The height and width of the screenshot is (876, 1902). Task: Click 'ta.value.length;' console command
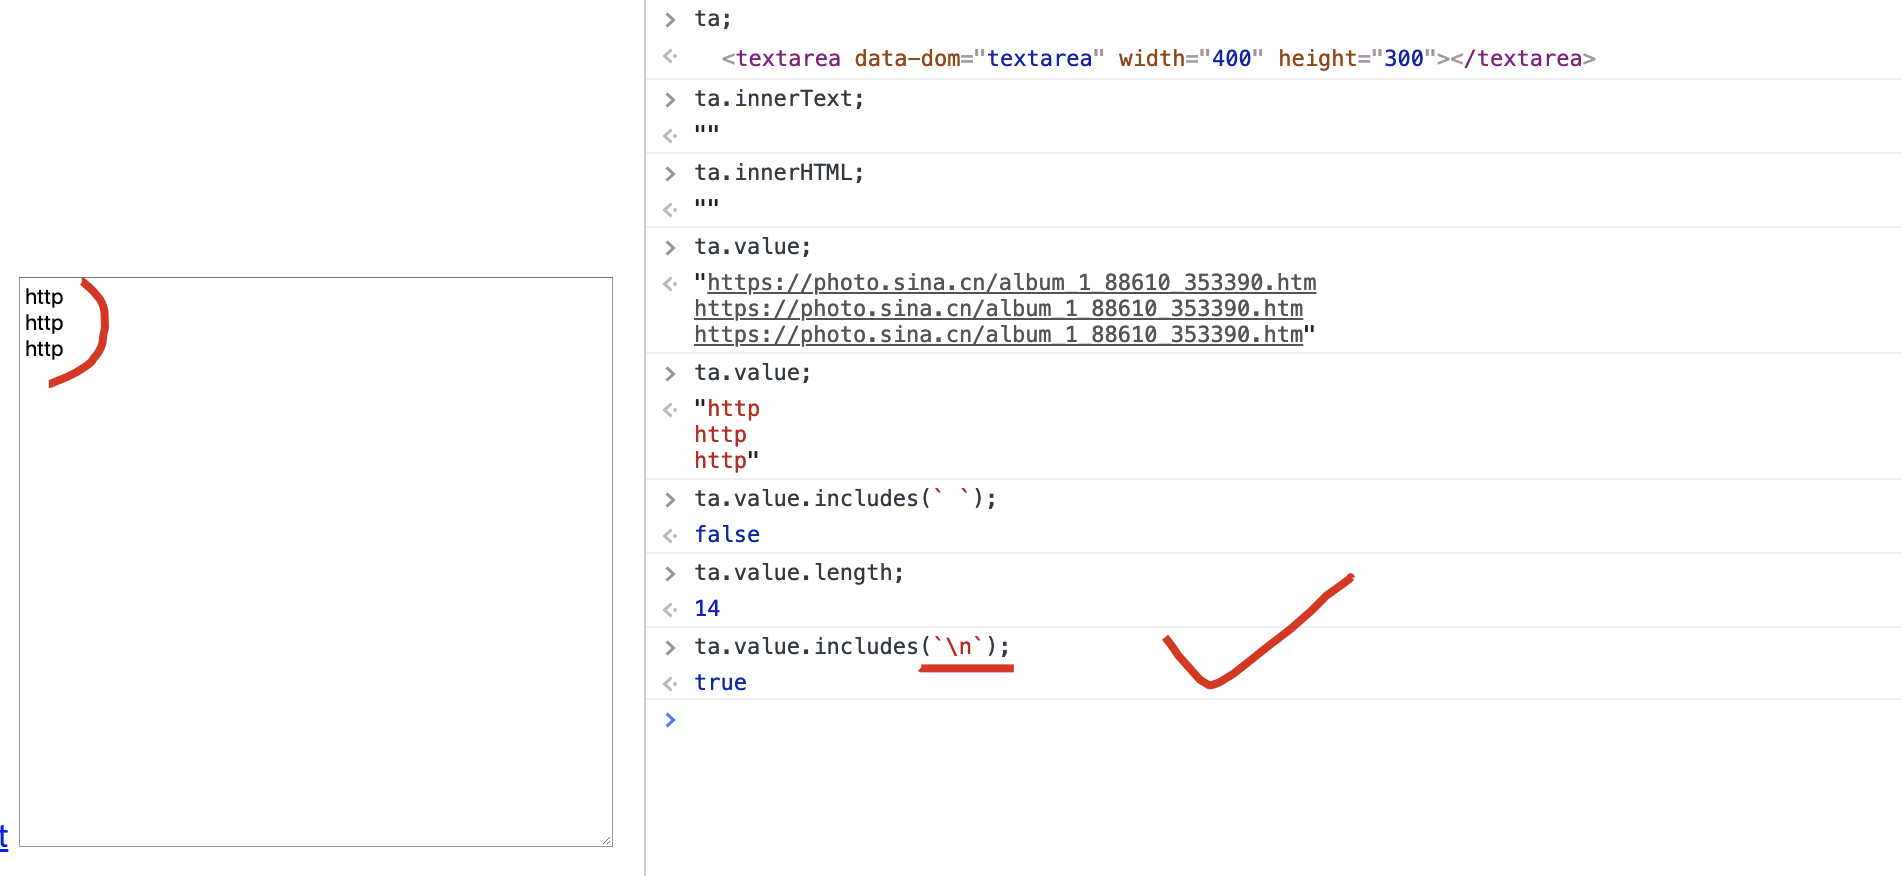[799, 573]
